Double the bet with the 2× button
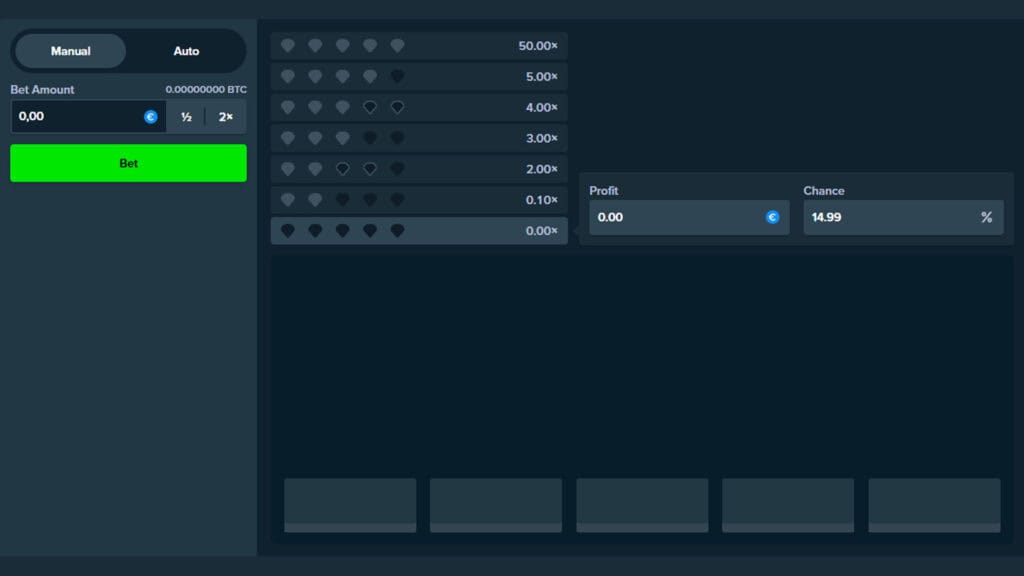 (x=226, y=117)
